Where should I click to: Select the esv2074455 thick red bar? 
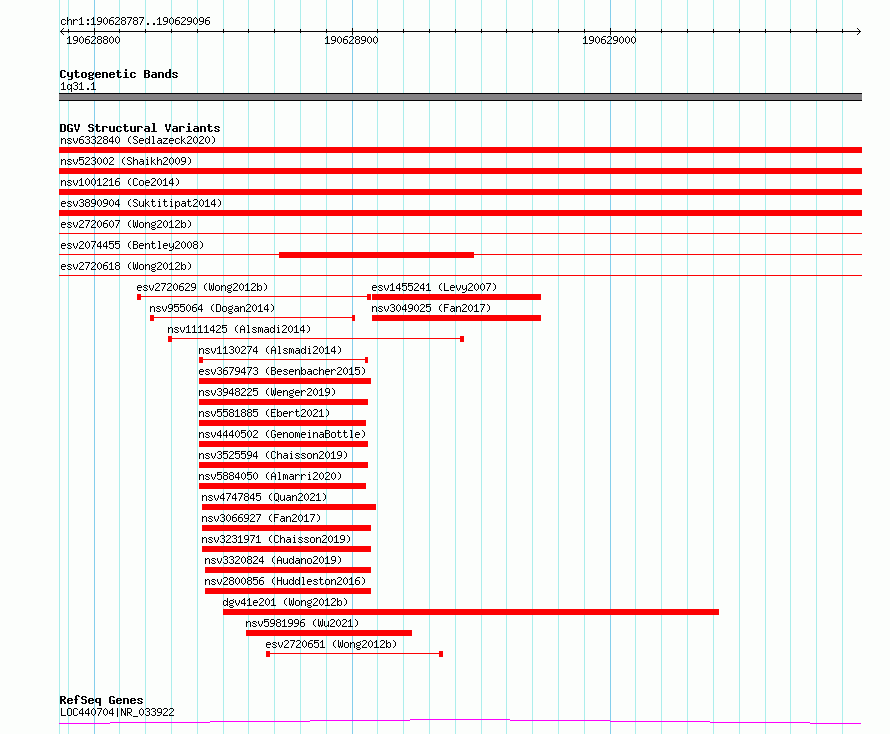pos(376,255)
